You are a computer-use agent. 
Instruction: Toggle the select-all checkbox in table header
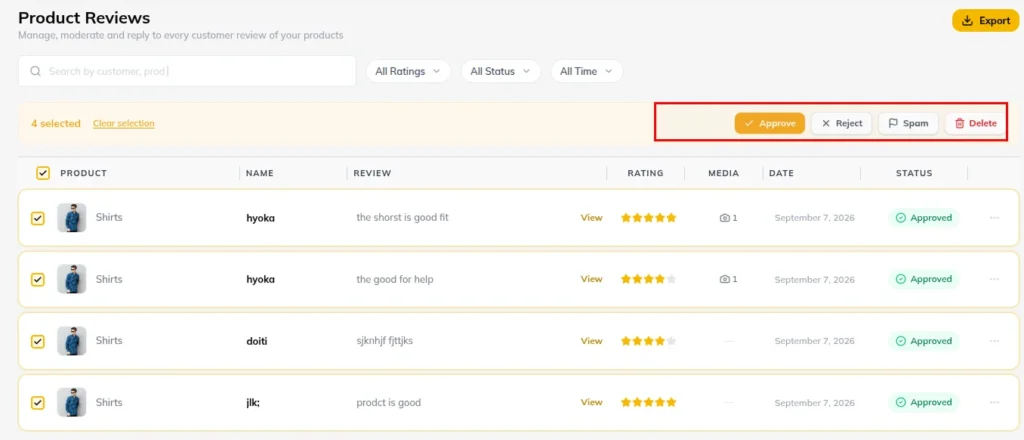[x=42, y=173]
